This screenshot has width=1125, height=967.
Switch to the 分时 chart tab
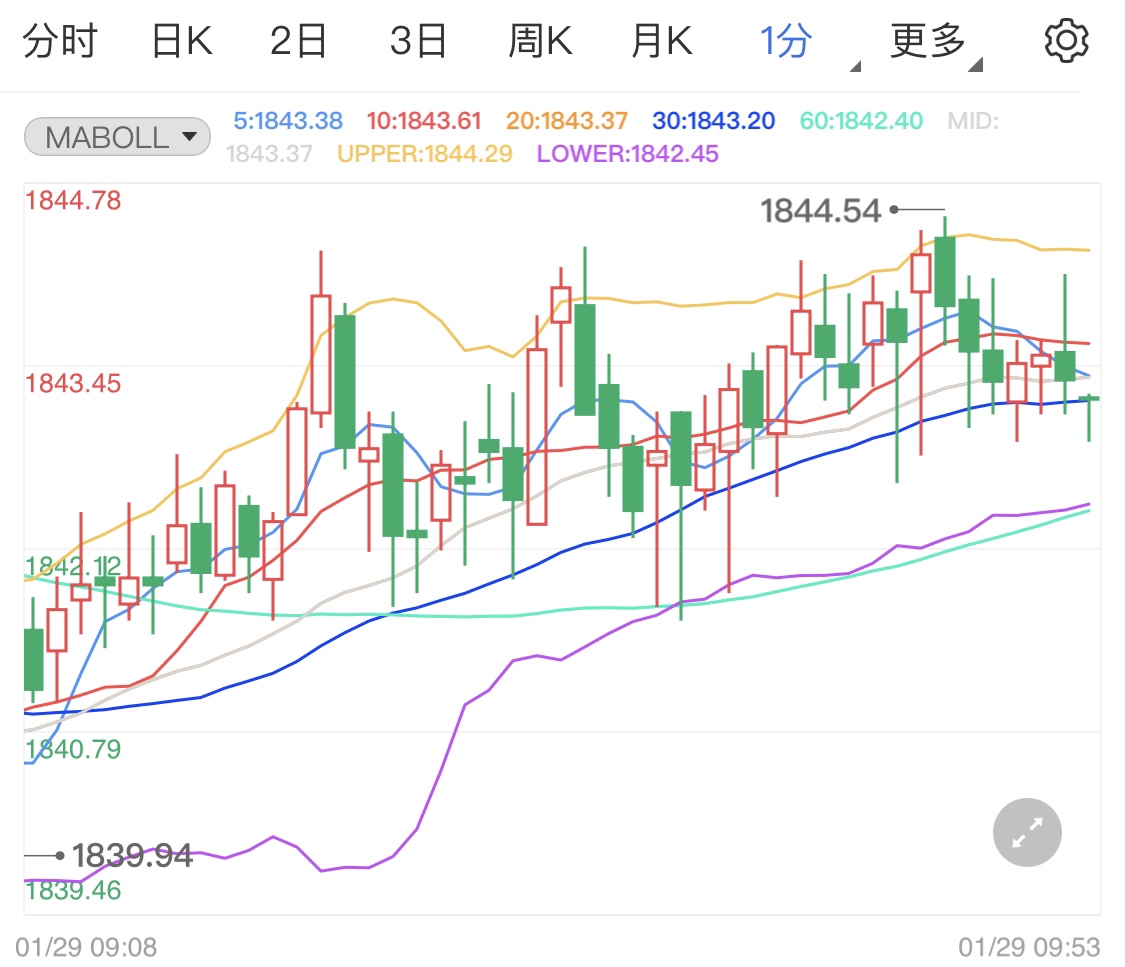point(60,40)
